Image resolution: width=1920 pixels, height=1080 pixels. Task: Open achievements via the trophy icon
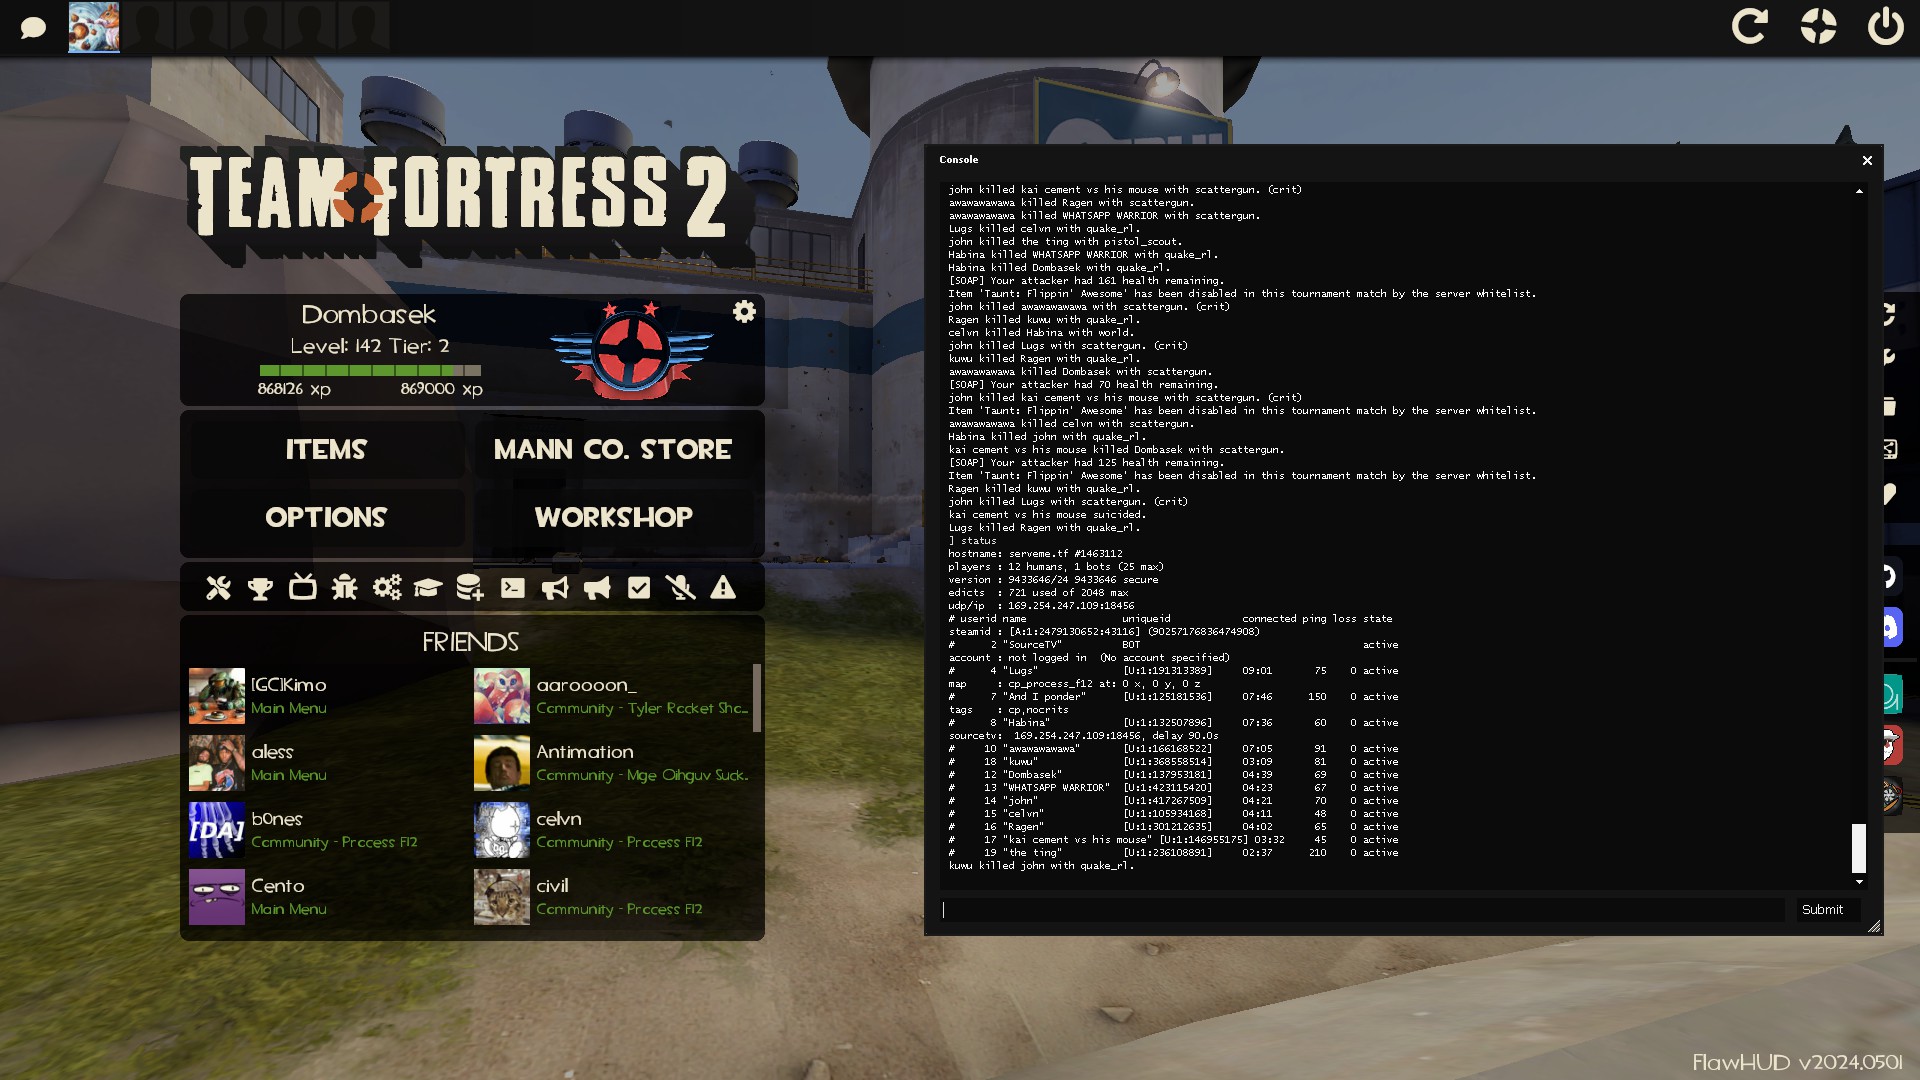(x=260, y=588)
